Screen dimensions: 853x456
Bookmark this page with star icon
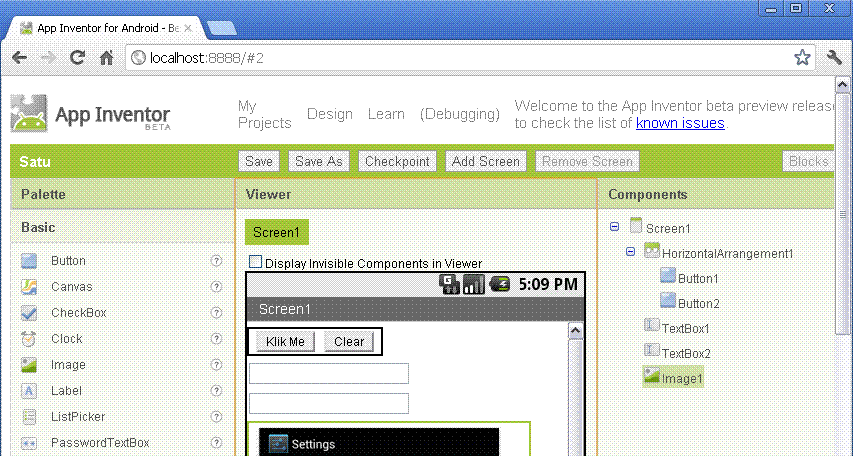pos(802,57)
